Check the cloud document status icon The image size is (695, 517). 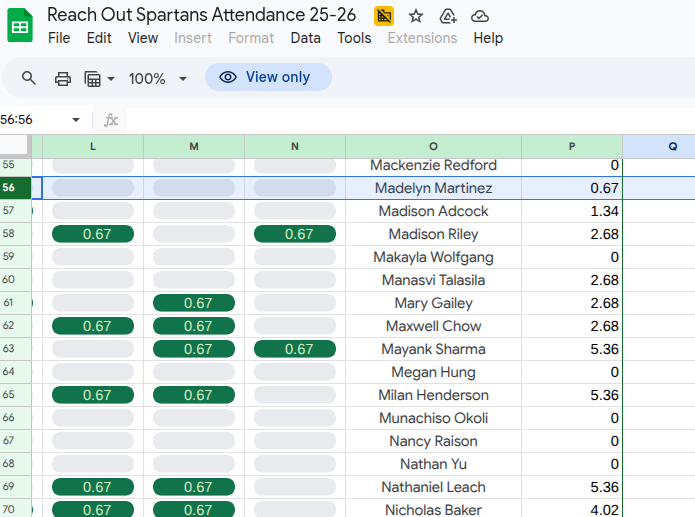(480, 15)
